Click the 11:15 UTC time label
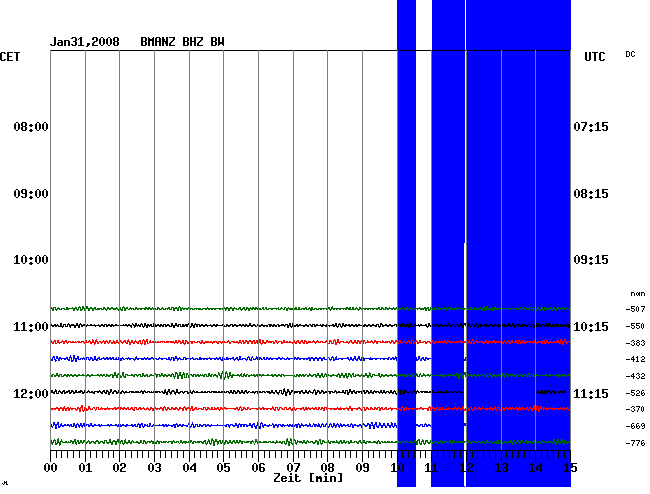 [x=591, y=393]
